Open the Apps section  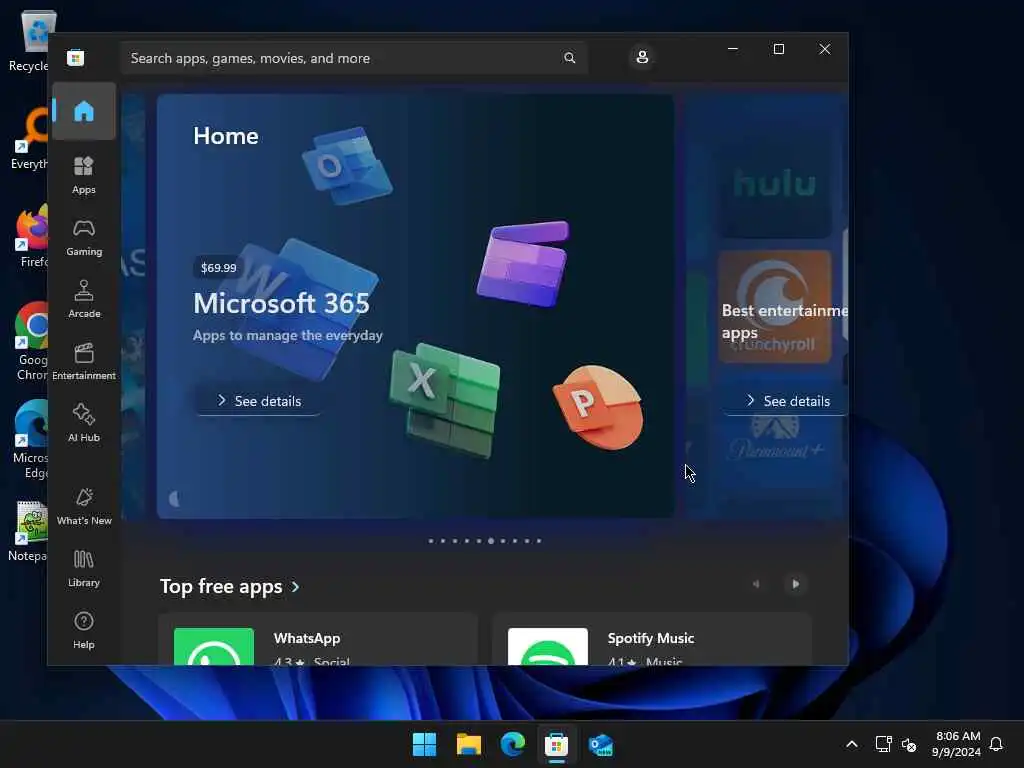pyautogui.click(x=84, y=176)
